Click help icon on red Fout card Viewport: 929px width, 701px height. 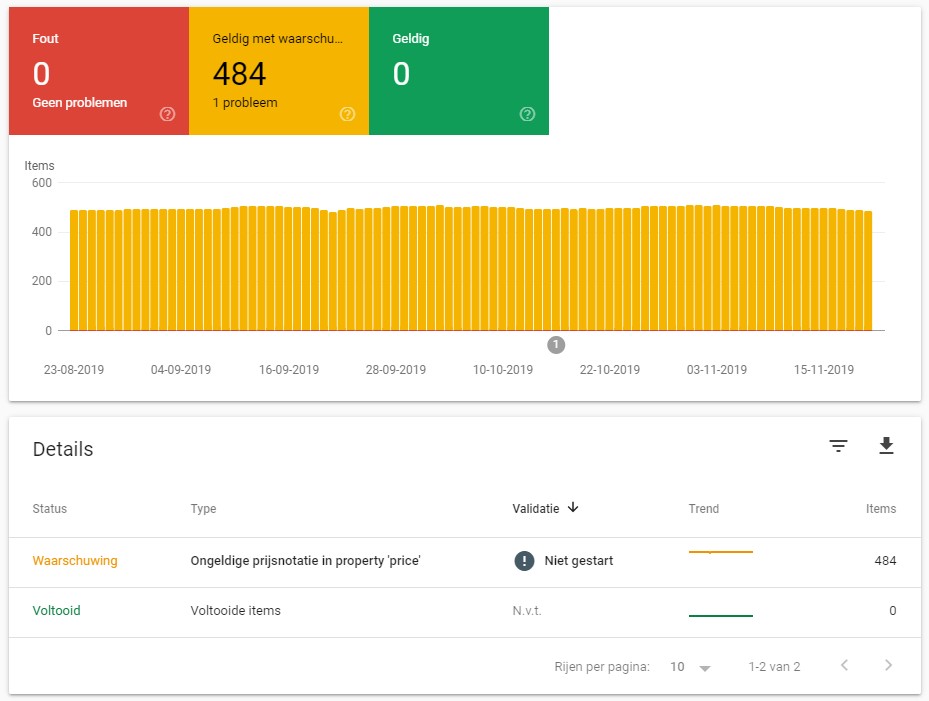click(167, 114)
